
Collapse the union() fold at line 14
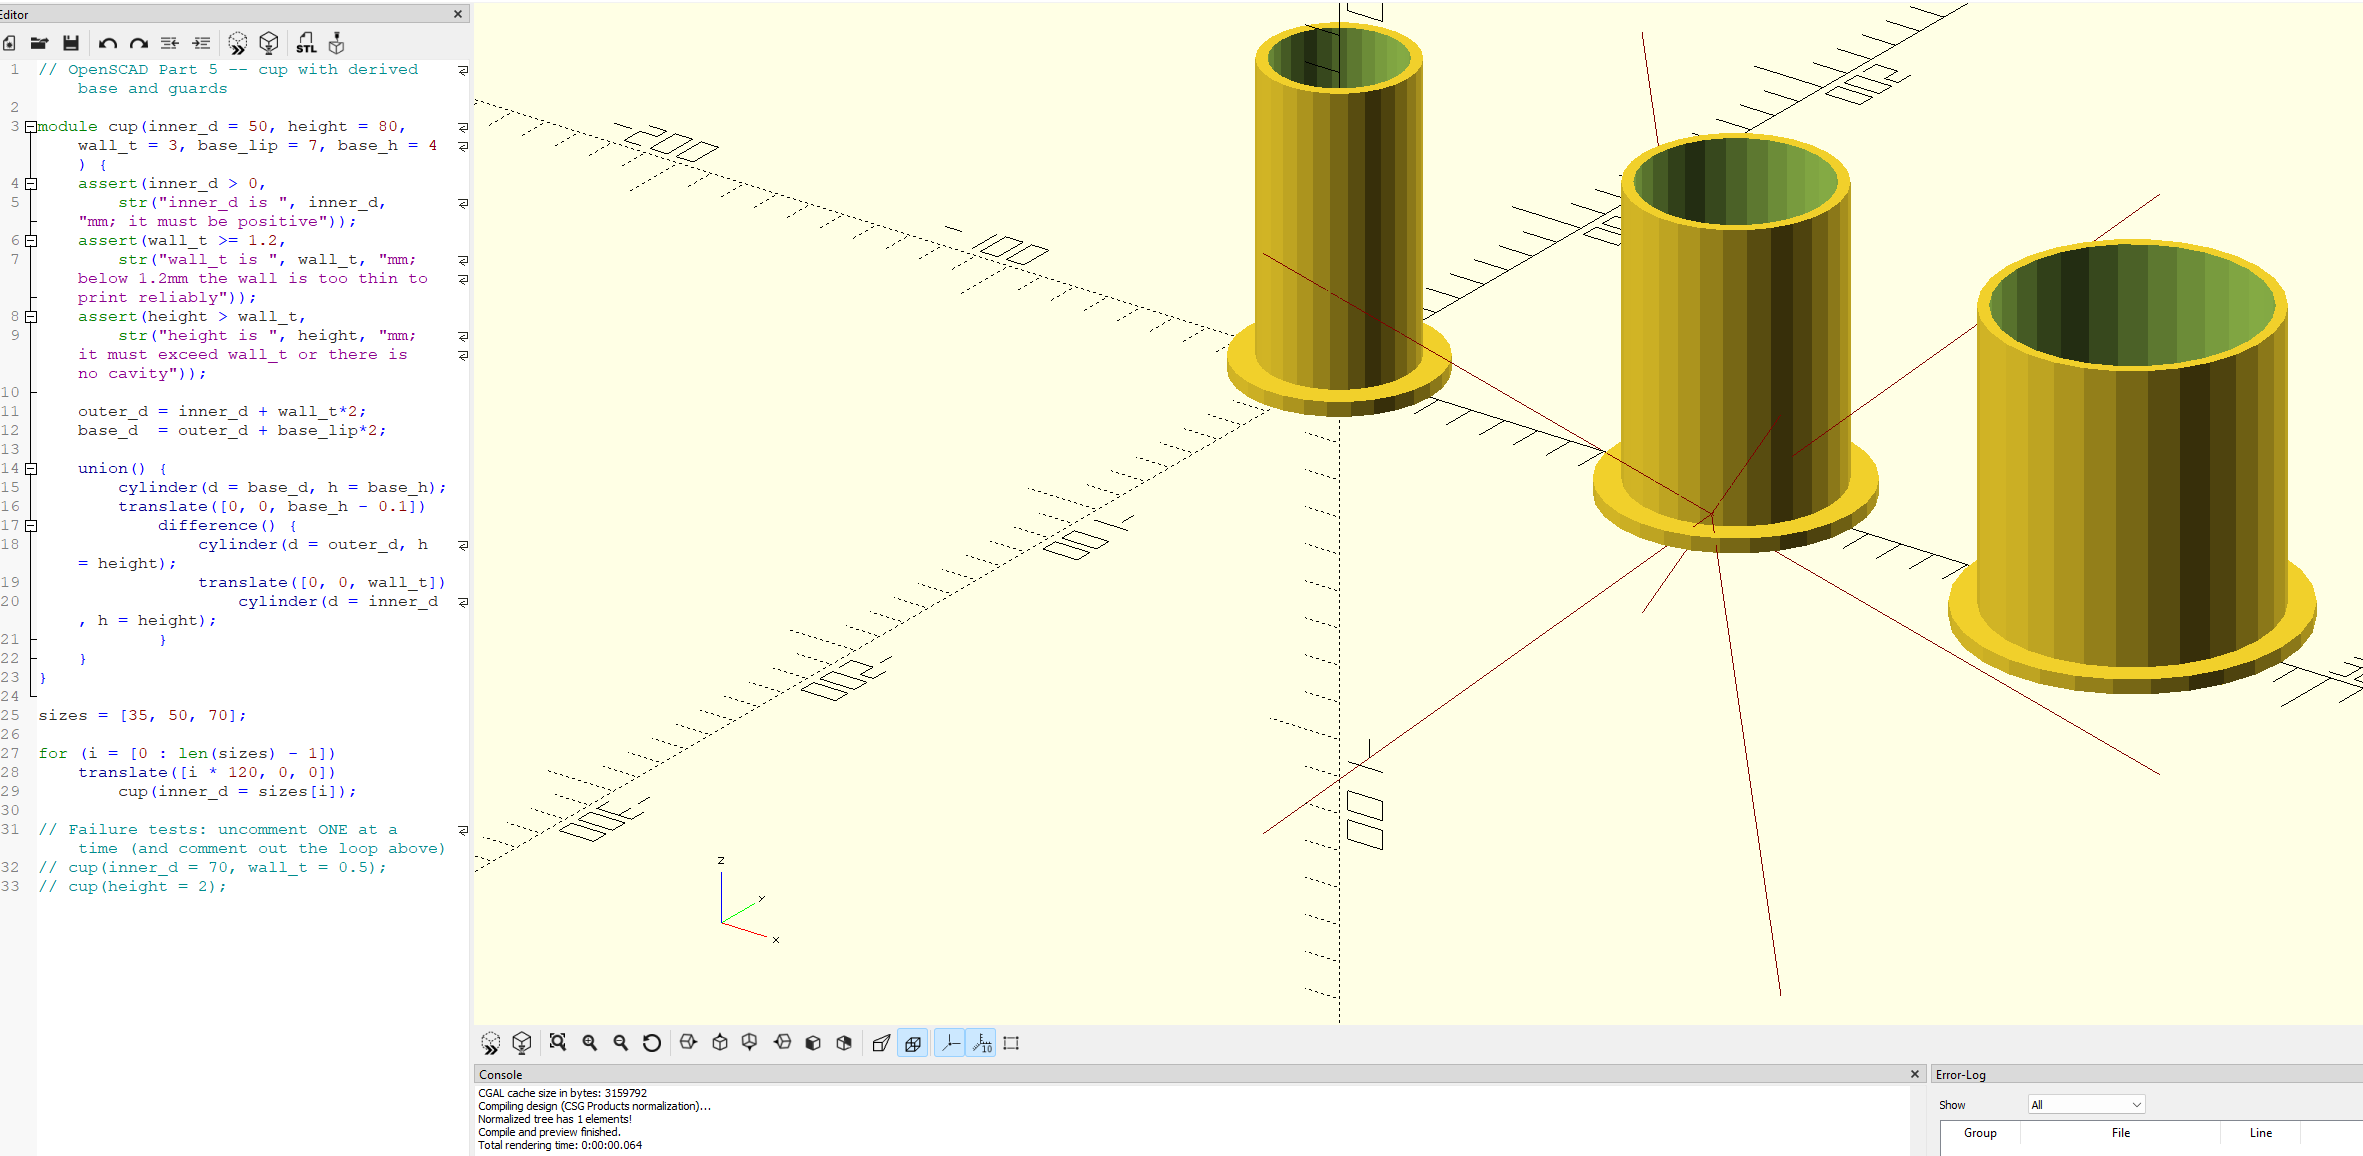(x=31, y=469)
